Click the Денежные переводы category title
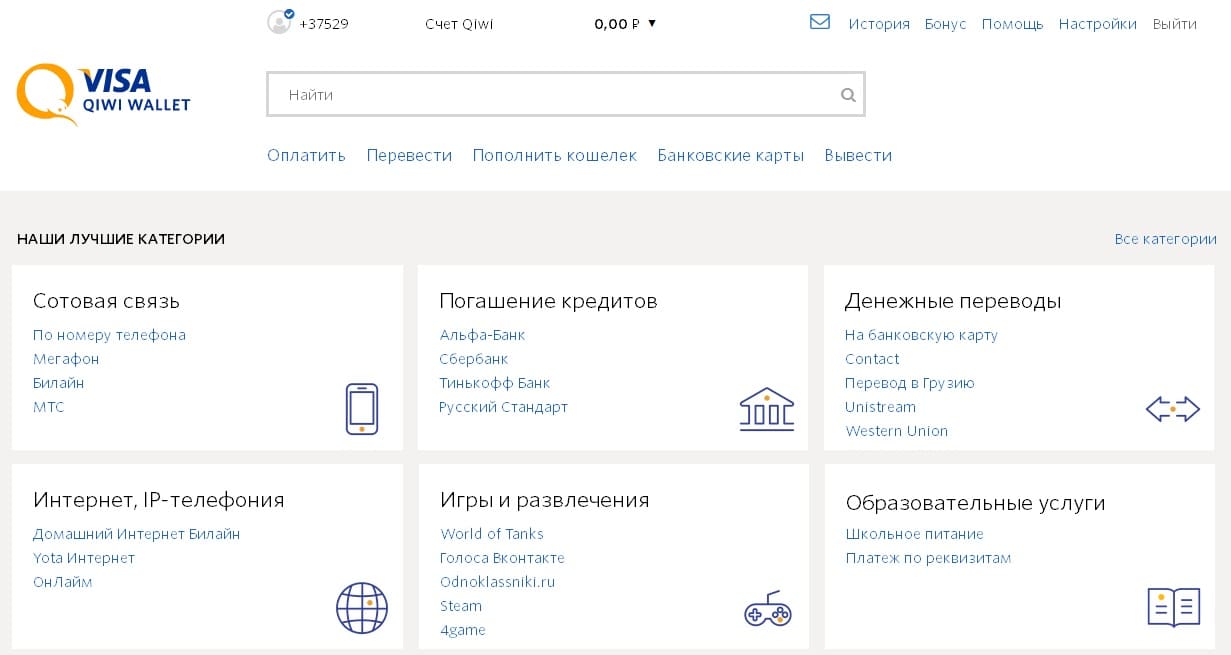This screenshot has width=1231, height=655. 953,301
